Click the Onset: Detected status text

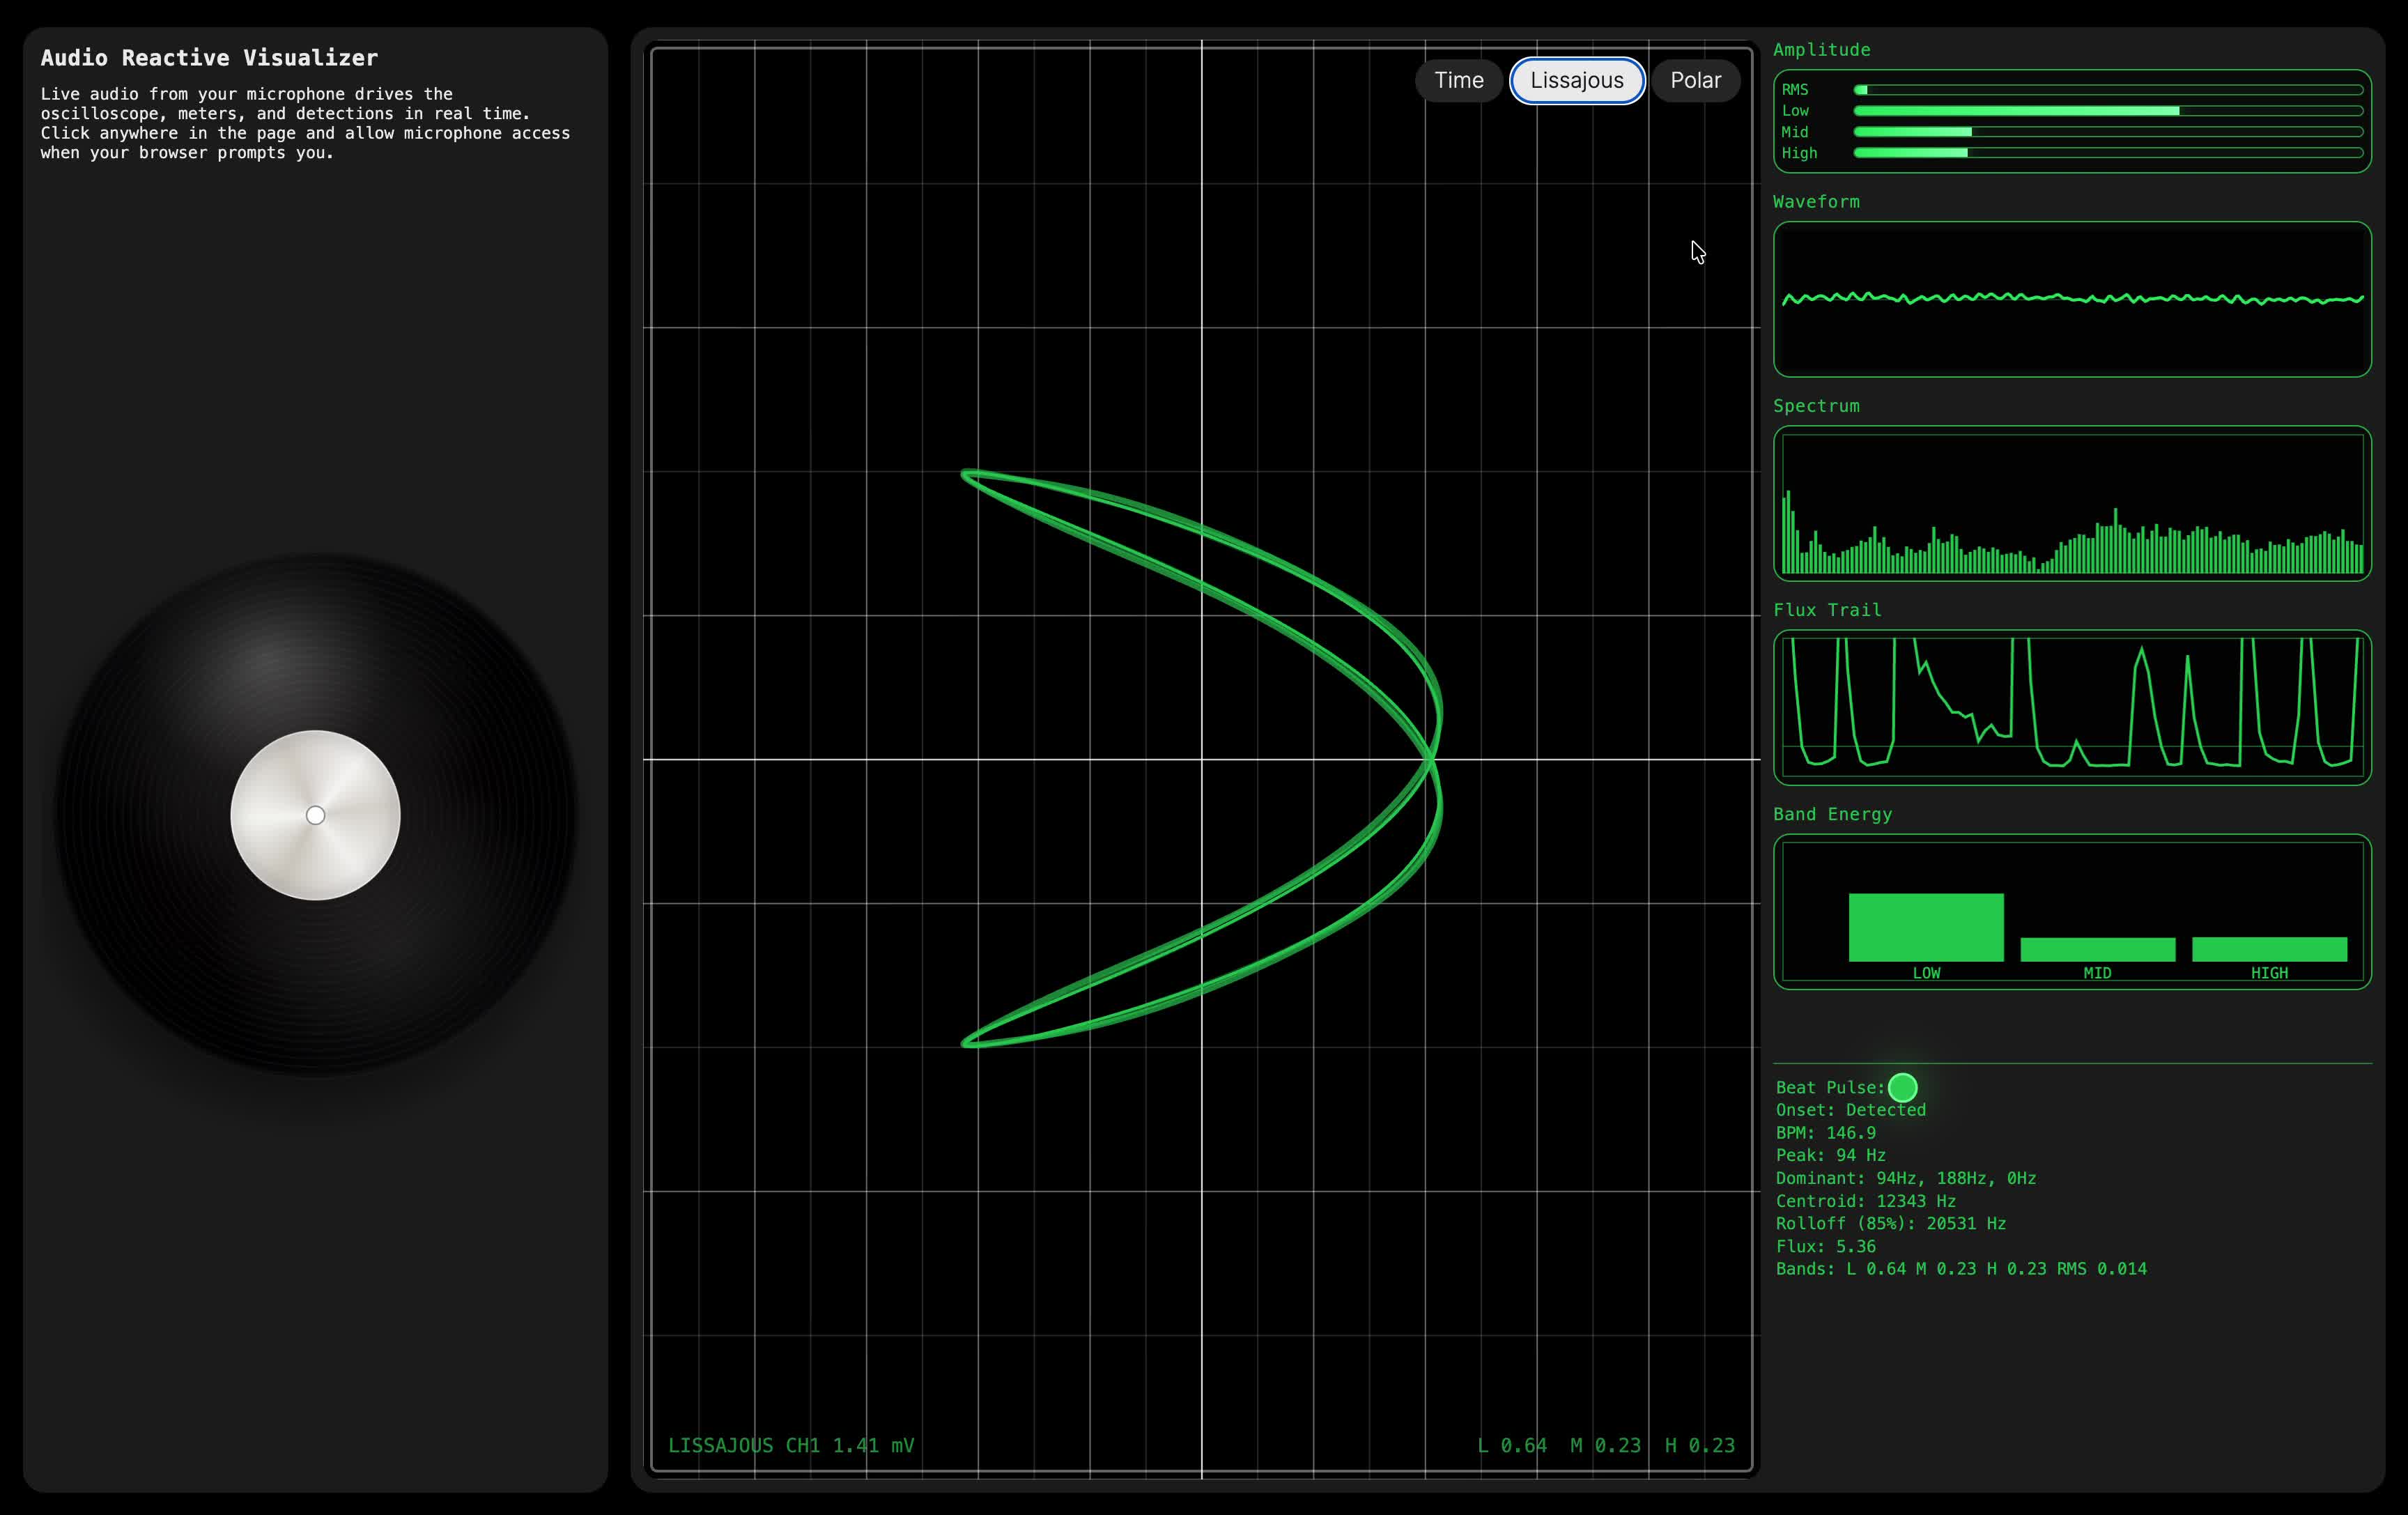(1850, 1110)
